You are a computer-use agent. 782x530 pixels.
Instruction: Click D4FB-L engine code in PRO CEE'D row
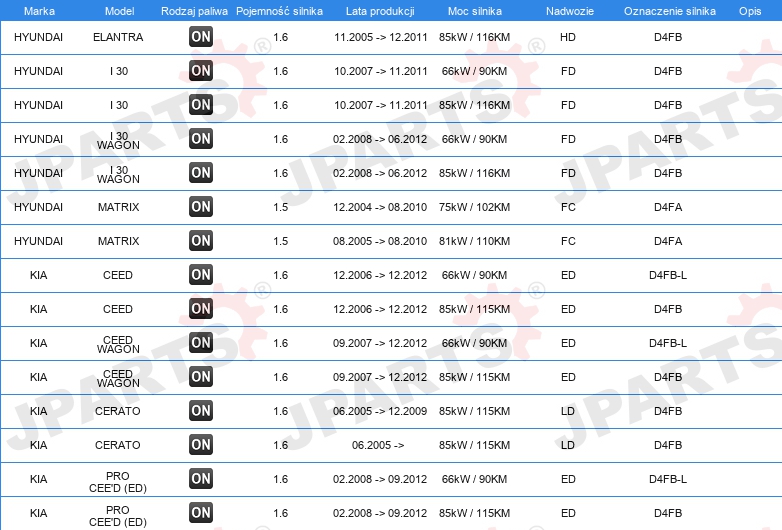(x=668, y=479)
